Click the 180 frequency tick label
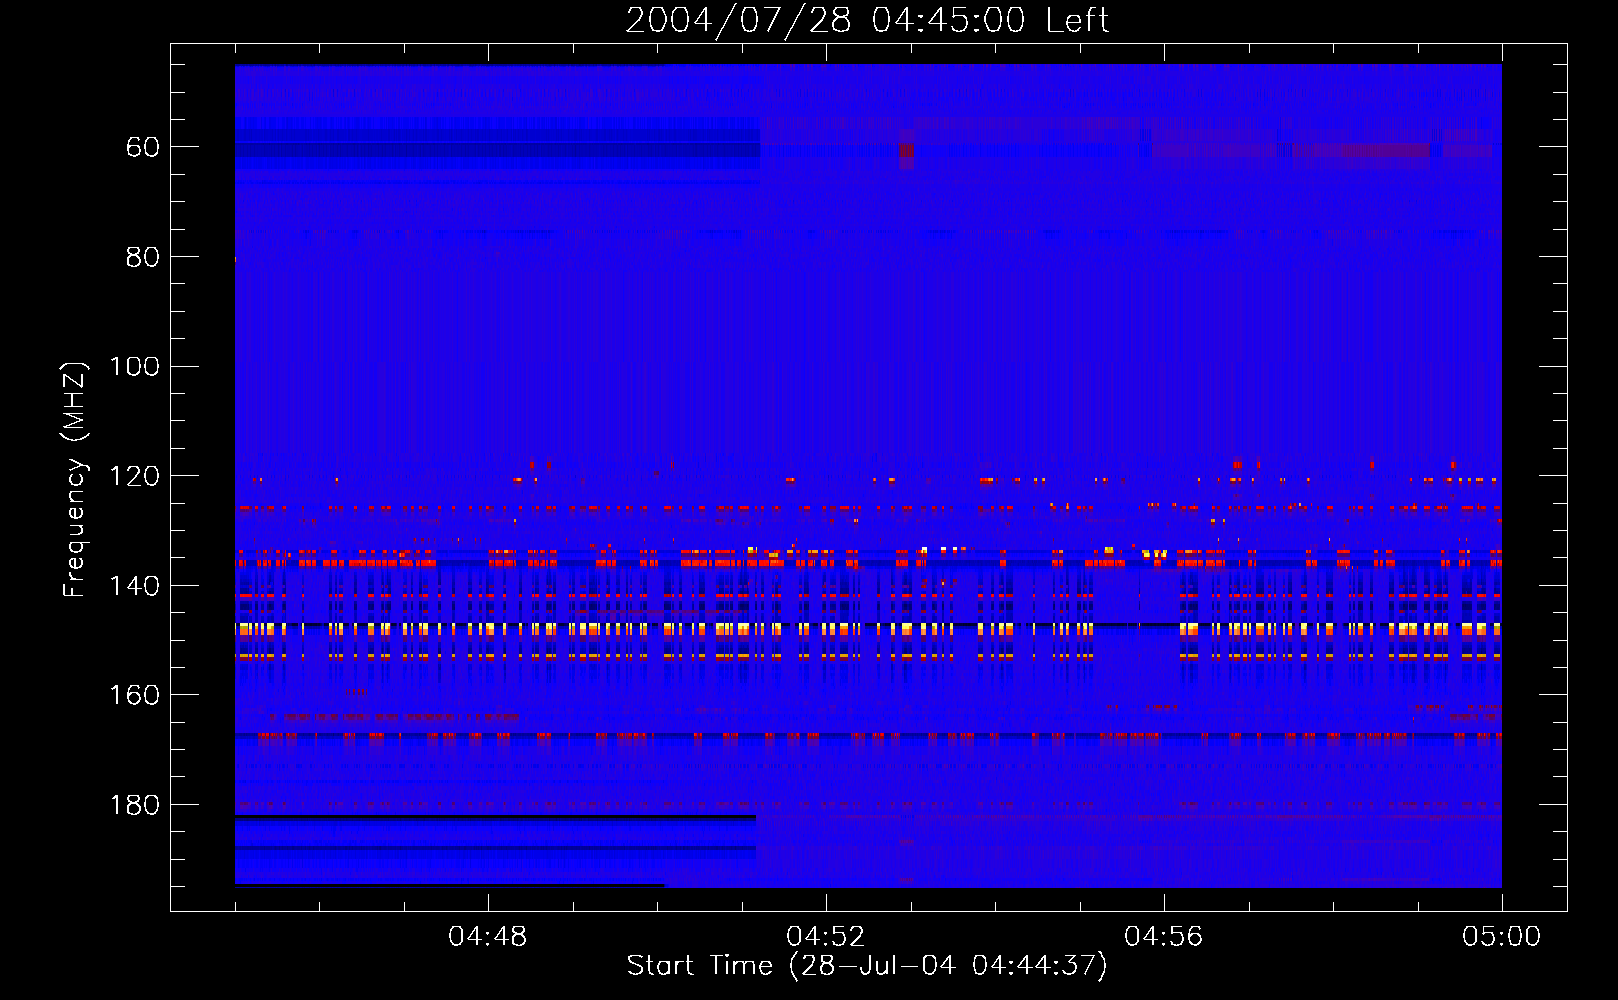 click(134, 805)
